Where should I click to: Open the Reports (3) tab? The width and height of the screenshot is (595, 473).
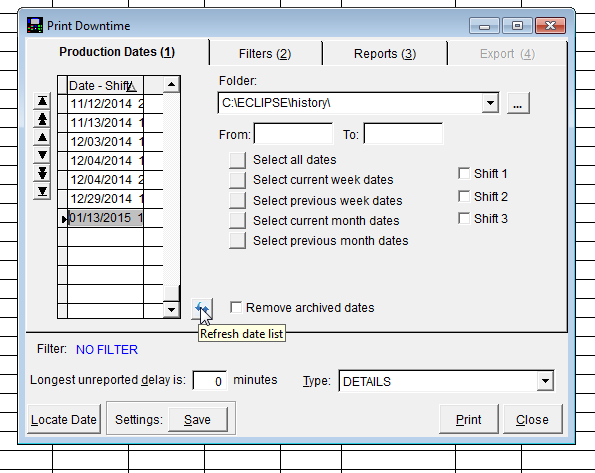pyautogui.click(x=385, y=54)
